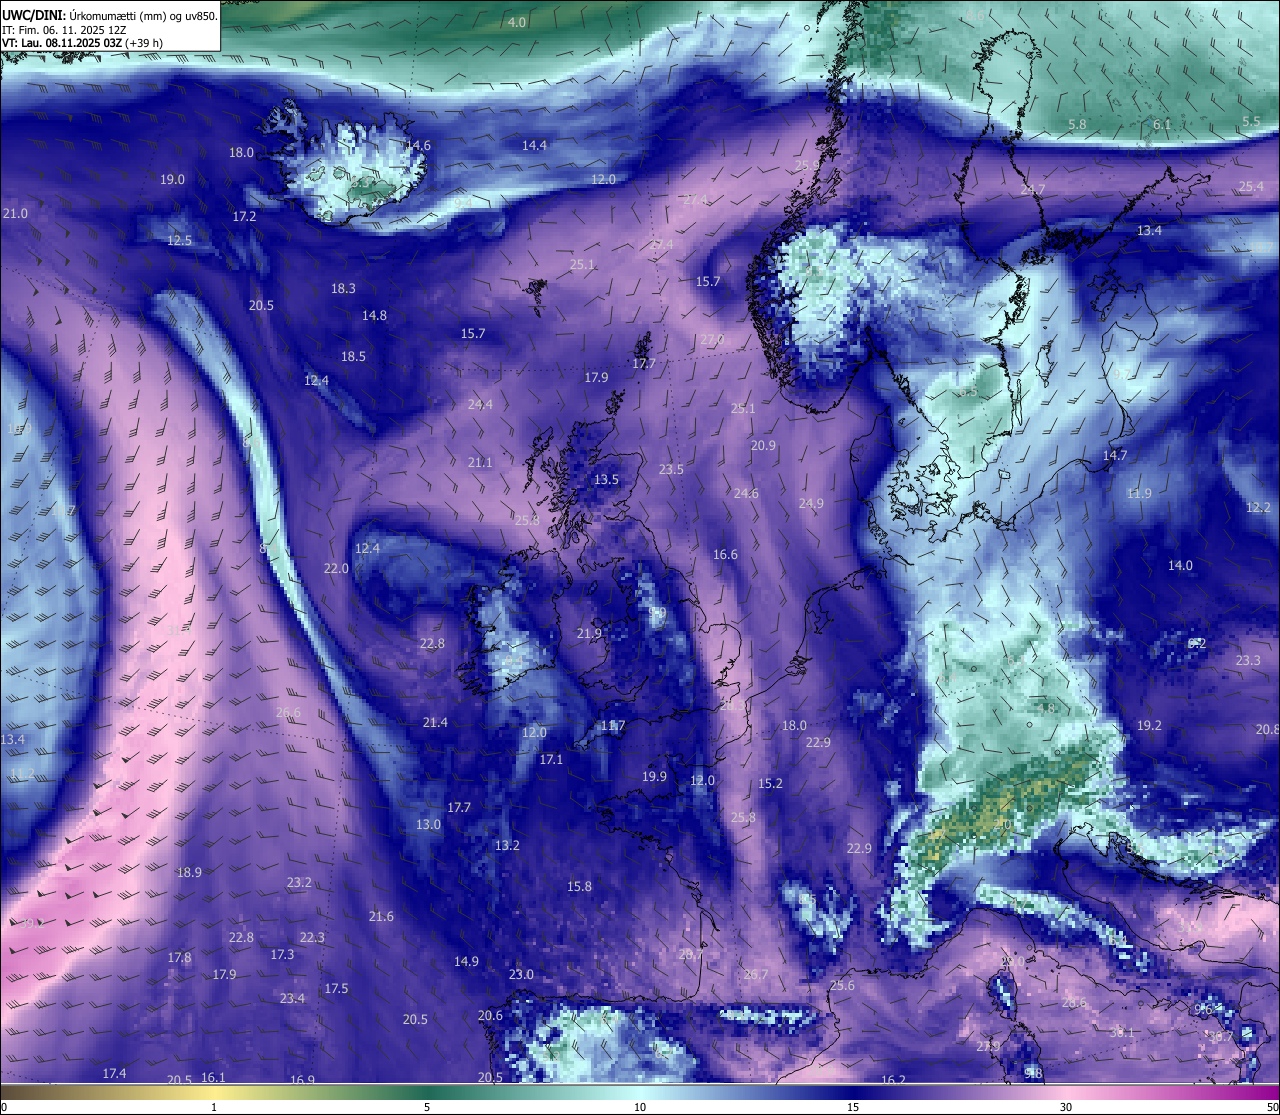1280x1115 pixels.
Task: Click the 23.4 value label
Action: 292,998
